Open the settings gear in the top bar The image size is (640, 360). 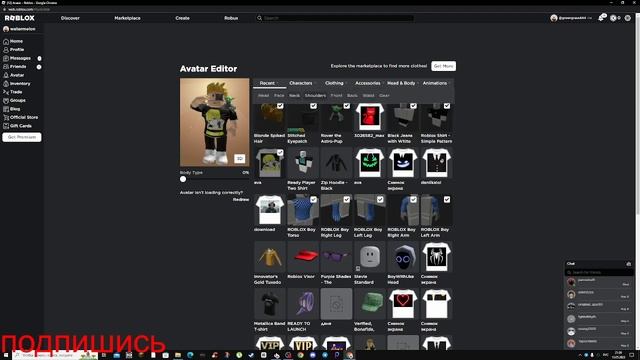click(x=627, y=18)
